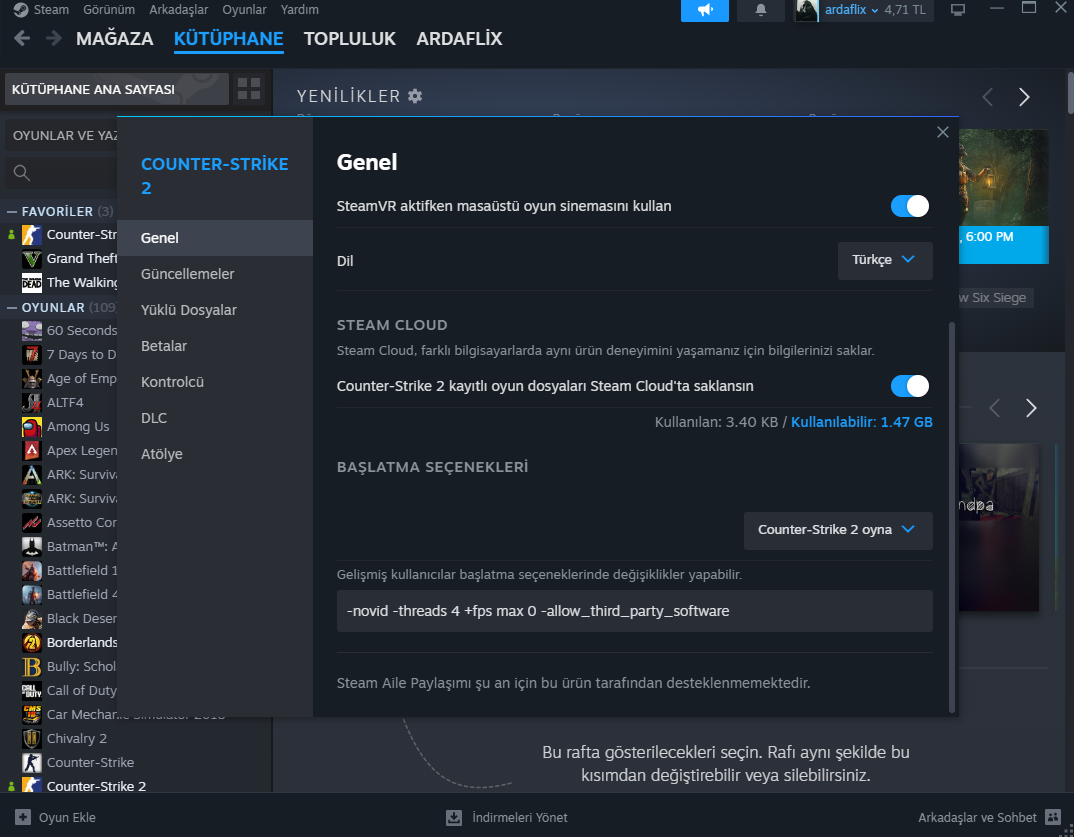Click the Assetto Corsa game icon

click(32, 523)
